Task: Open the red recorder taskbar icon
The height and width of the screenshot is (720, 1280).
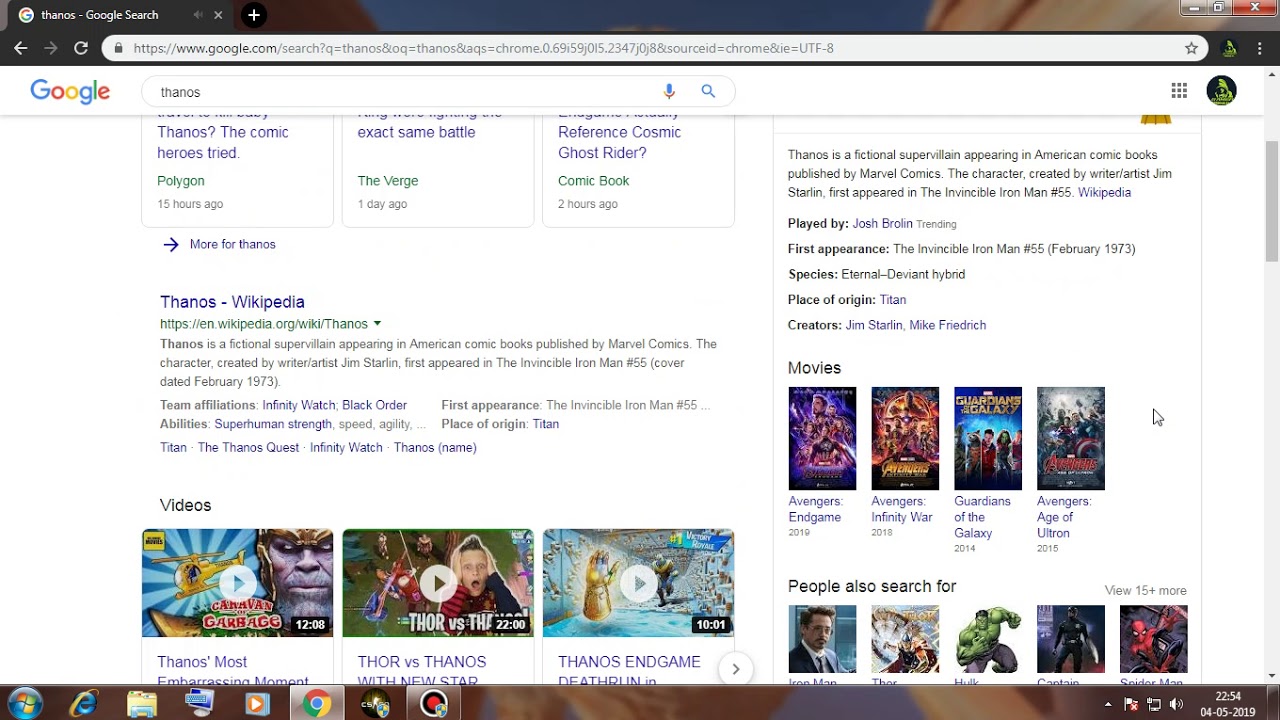Action: [x=434, y=704]
